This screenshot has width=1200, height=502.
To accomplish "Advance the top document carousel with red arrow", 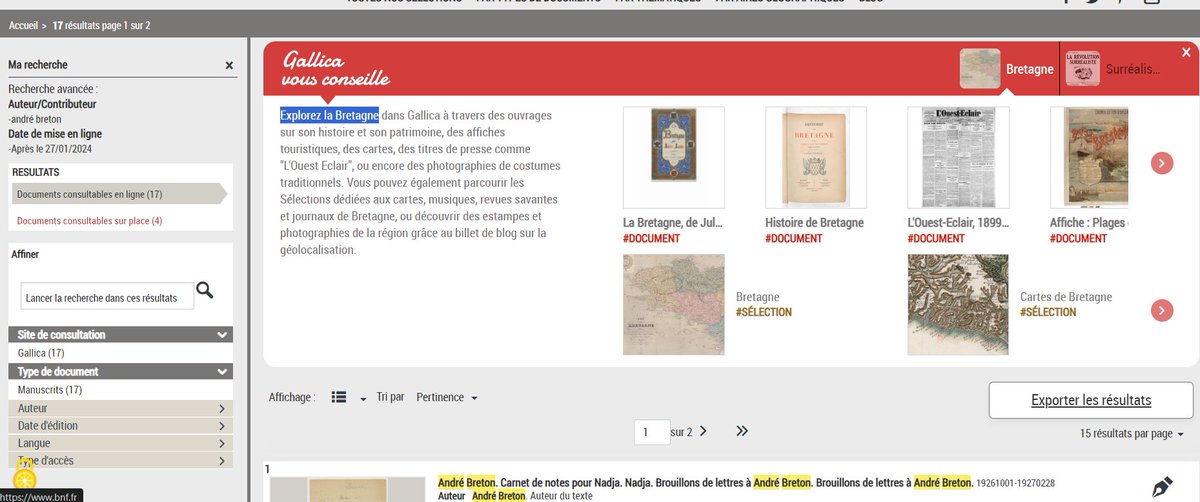I will pos(1161,163).
